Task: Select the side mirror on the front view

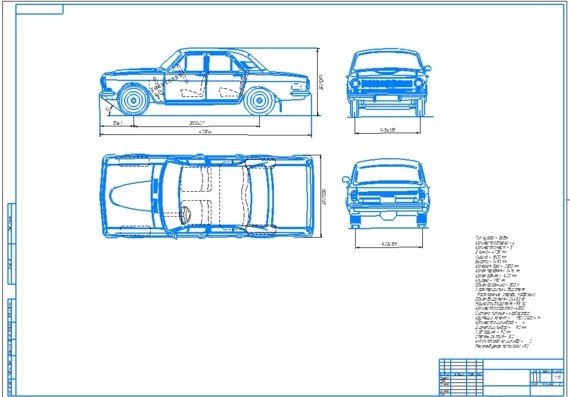Action: coord(427,68)
